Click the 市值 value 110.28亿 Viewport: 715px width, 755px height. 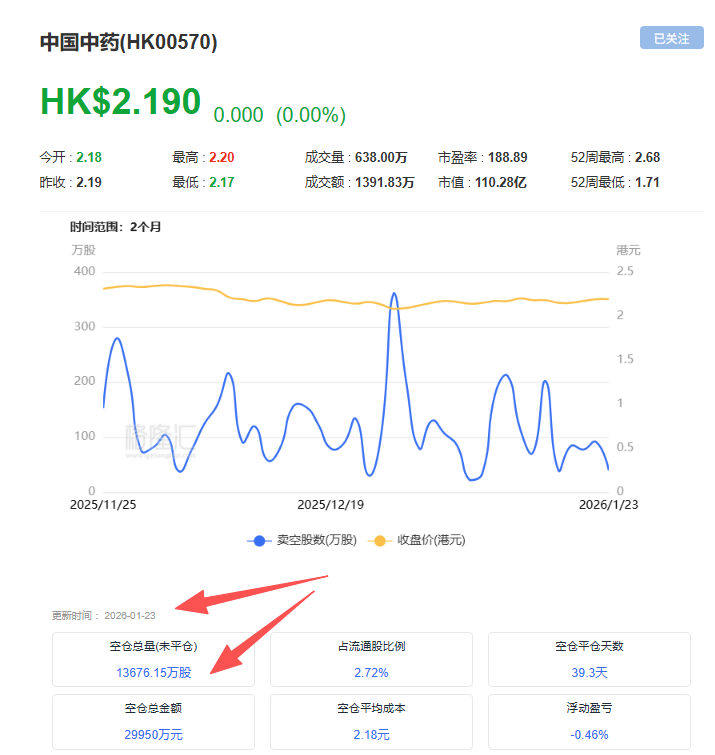click(500, 182)
